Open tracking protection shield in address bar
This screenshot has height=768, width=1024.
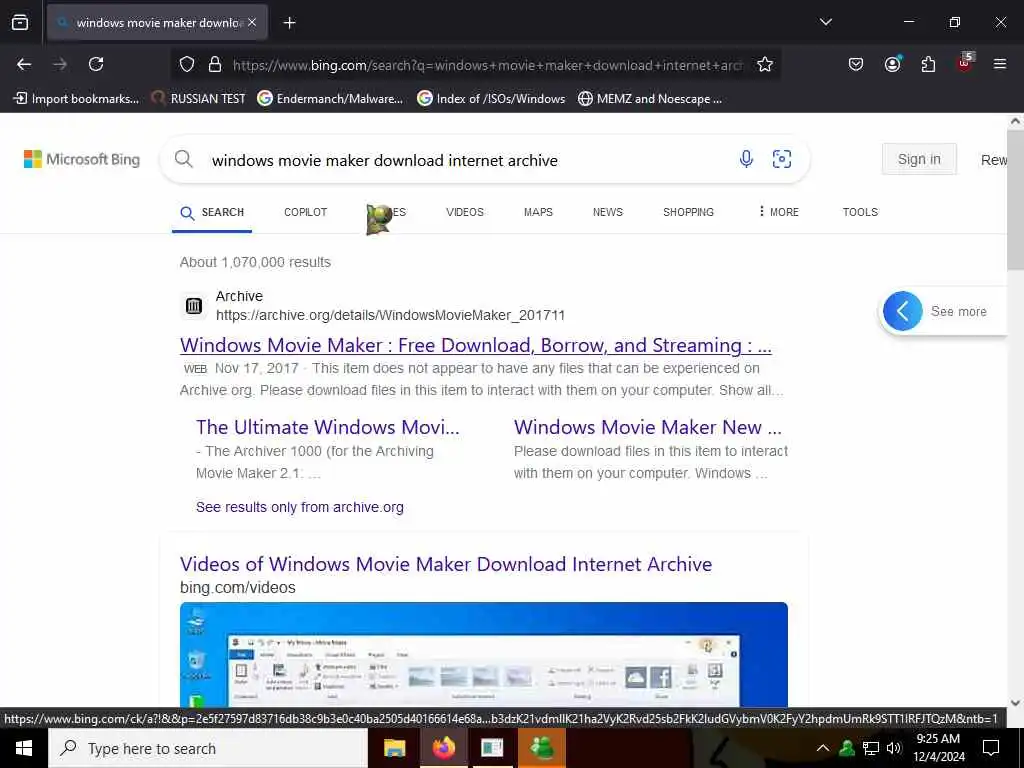point(187,64)
